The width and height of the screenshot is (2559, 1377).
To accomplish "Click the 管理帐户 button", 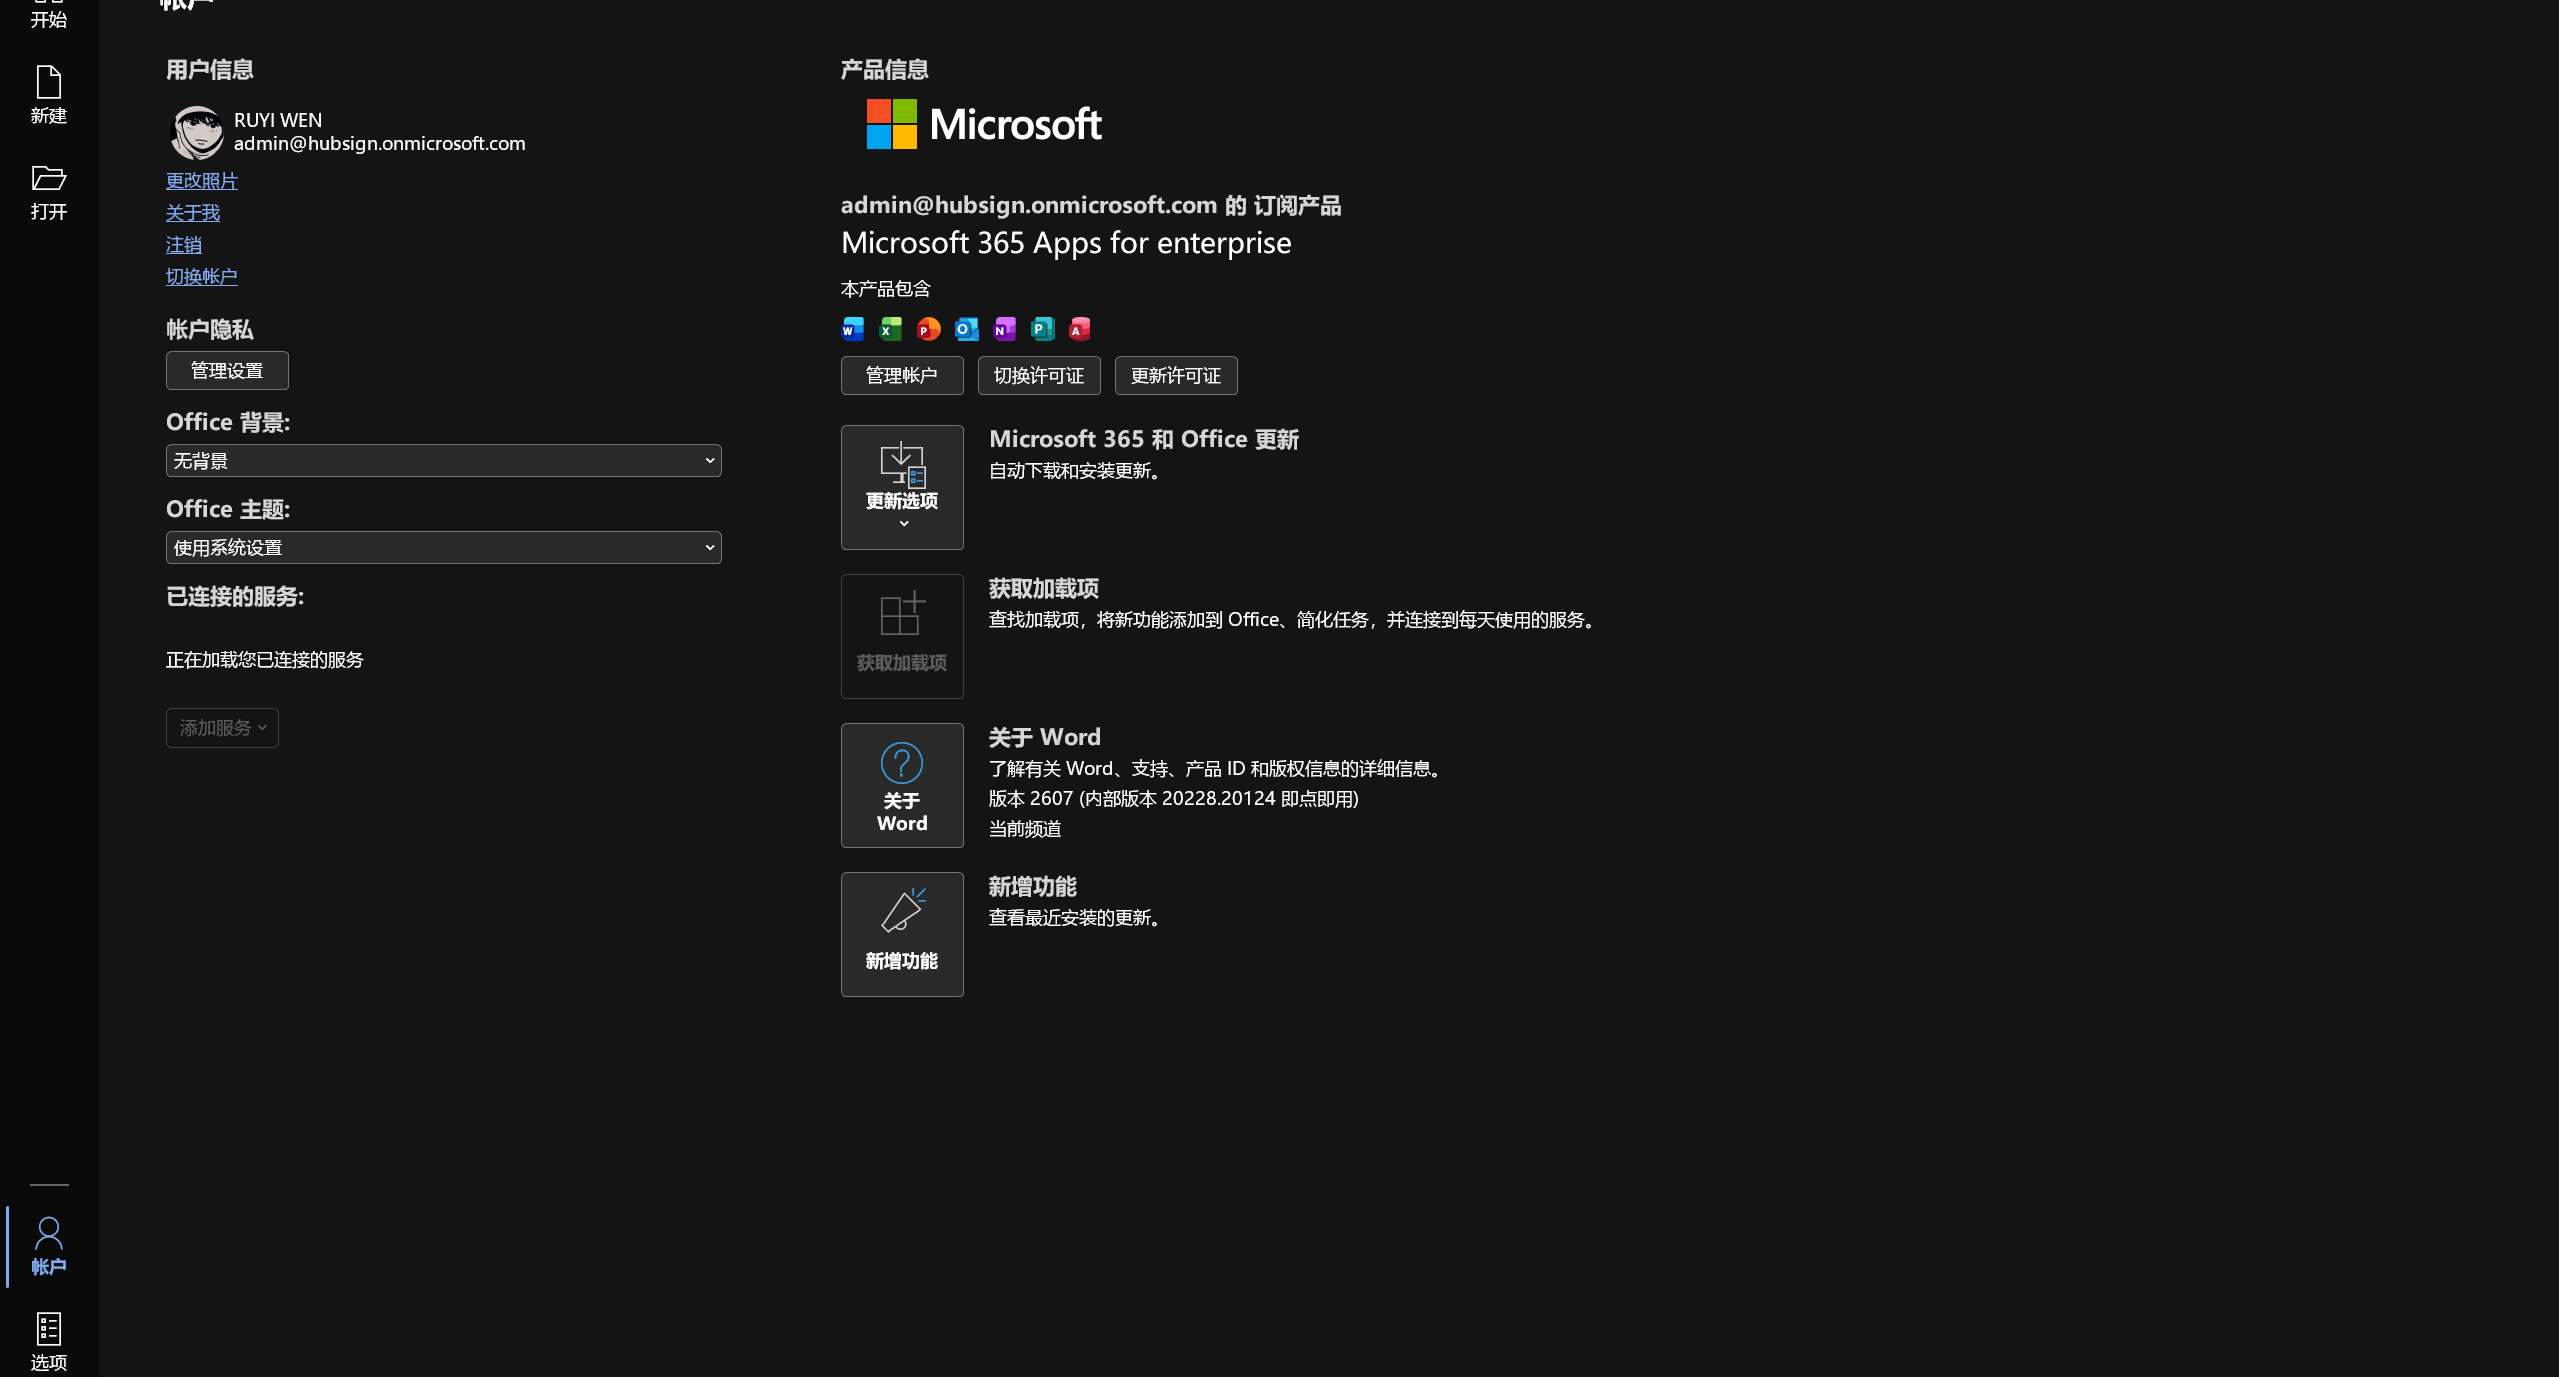I will click(902, 376).
